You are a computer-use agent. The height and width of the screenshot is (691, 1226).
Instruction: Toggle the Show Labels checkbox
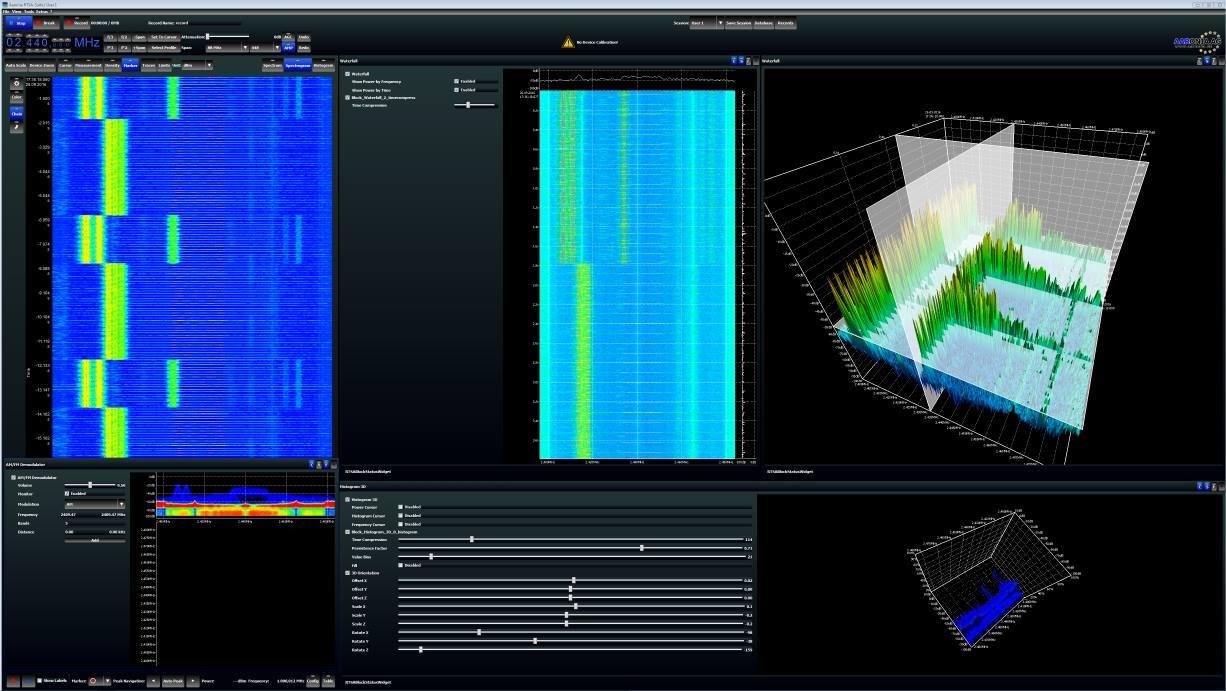39,681
